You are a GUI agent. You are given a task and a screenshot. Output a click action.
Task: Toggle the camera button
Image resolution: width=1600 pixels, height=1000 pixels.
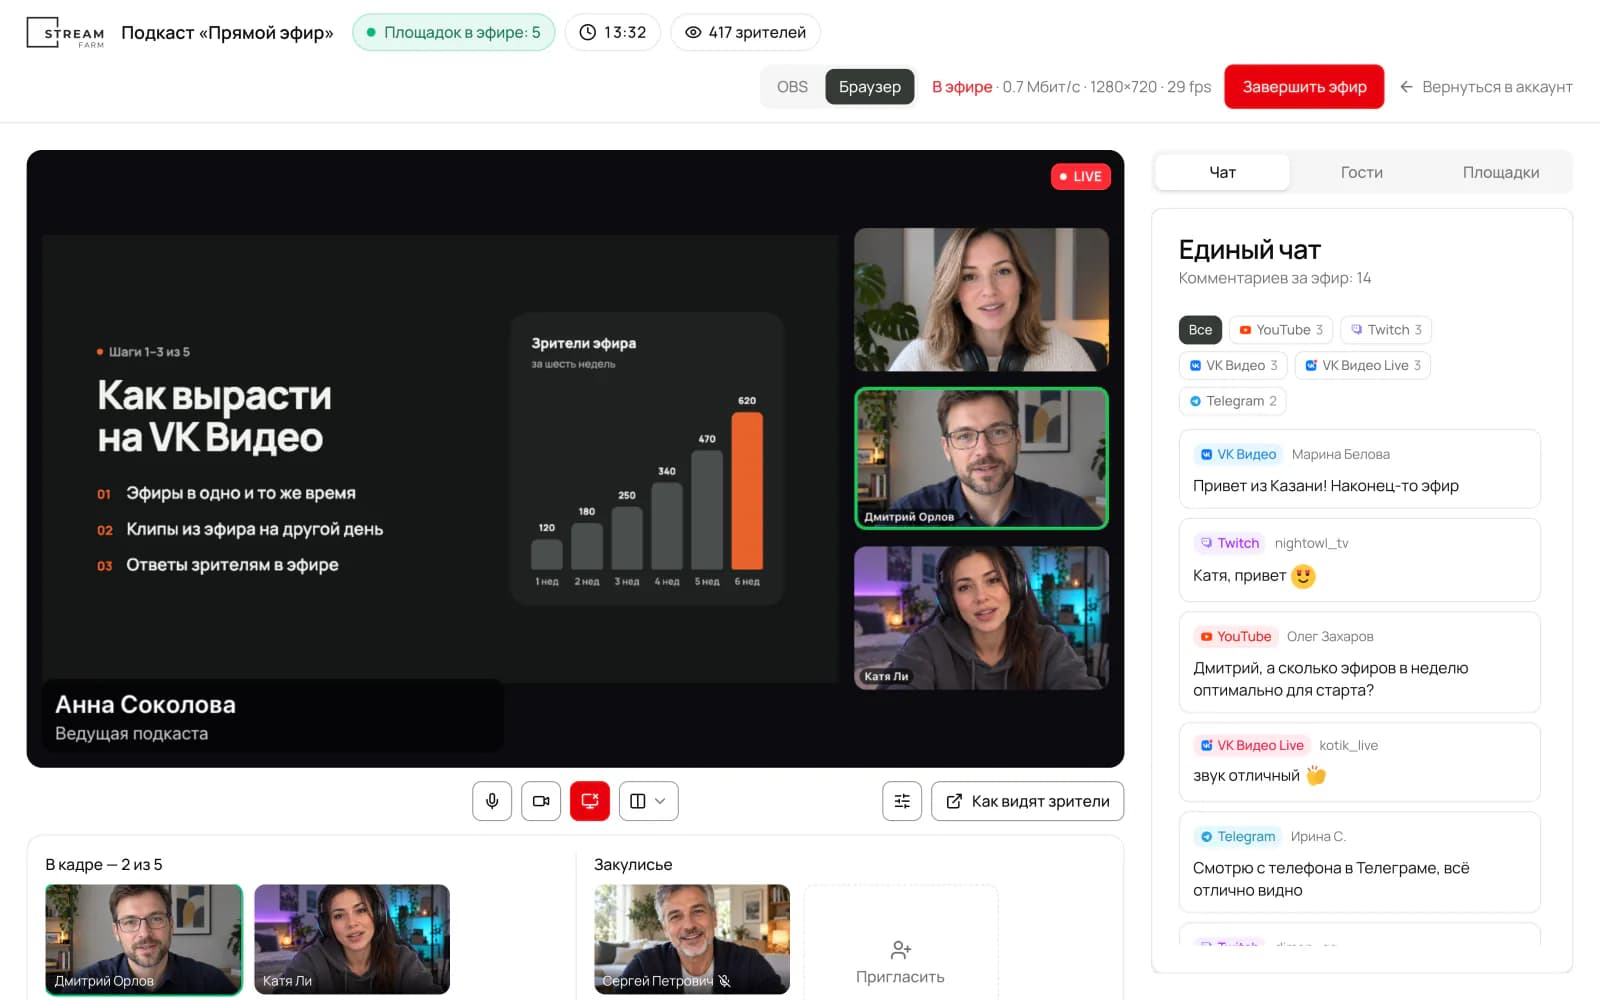click(541, 801)
